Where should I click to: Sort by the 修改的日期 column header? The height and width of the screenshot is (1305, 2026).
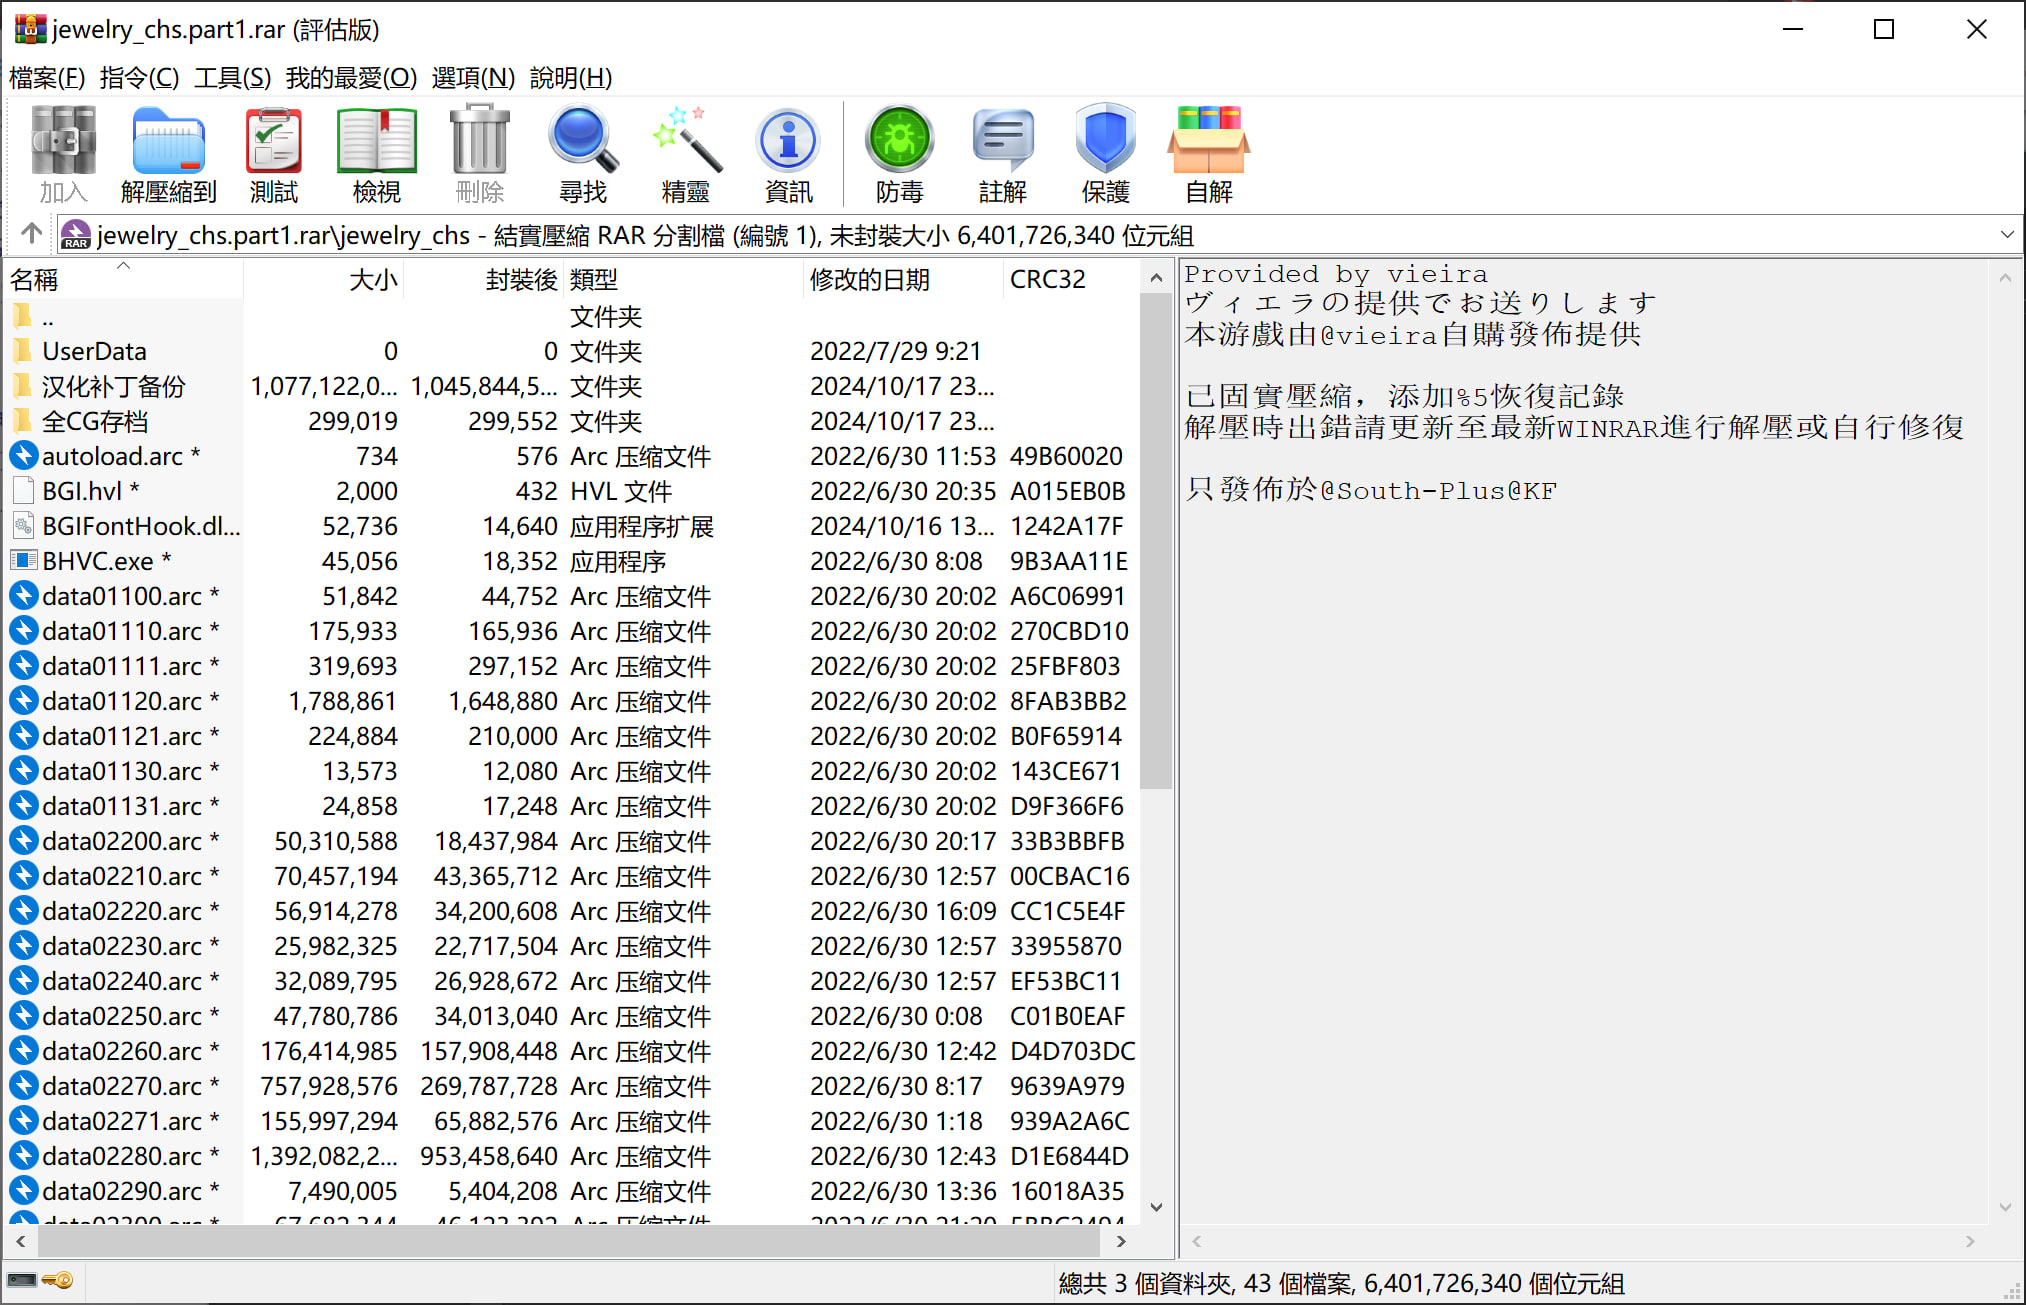point(868,280)
